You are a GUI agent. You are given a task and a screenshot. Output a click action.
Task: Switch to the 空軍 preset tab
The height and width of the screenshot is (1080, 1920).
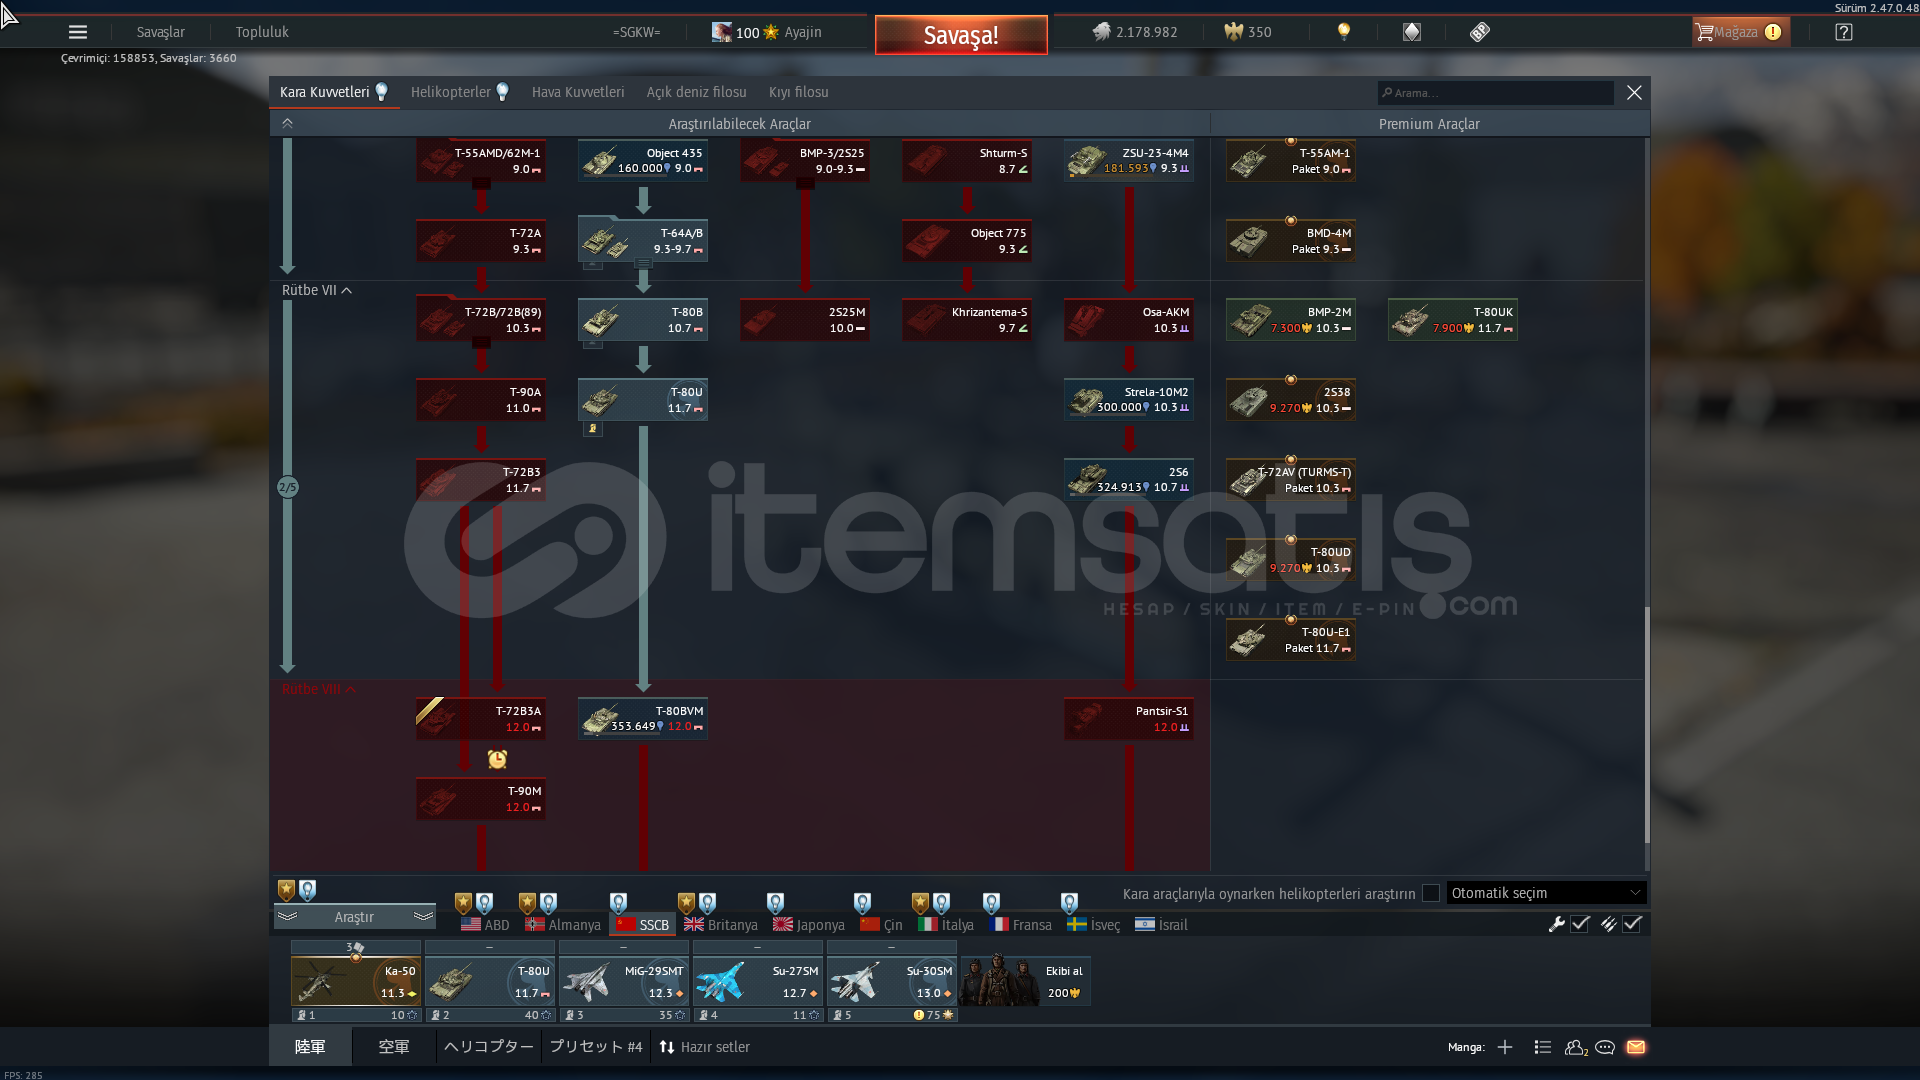pos(393,1047)
